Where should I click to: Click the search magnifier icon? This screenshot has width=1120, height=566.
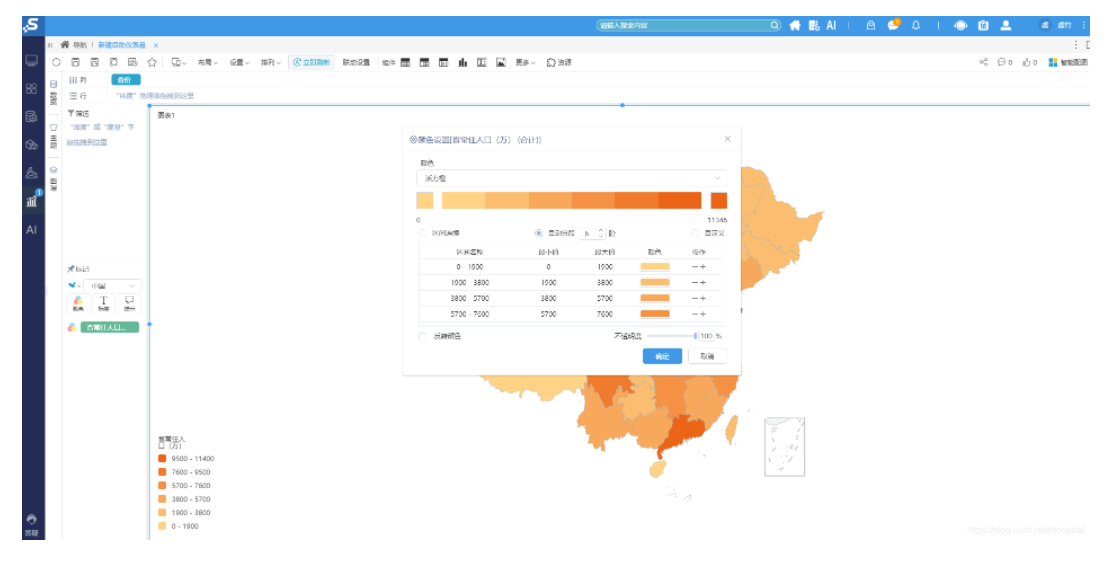pyautogui.click(x=775, y=25)
